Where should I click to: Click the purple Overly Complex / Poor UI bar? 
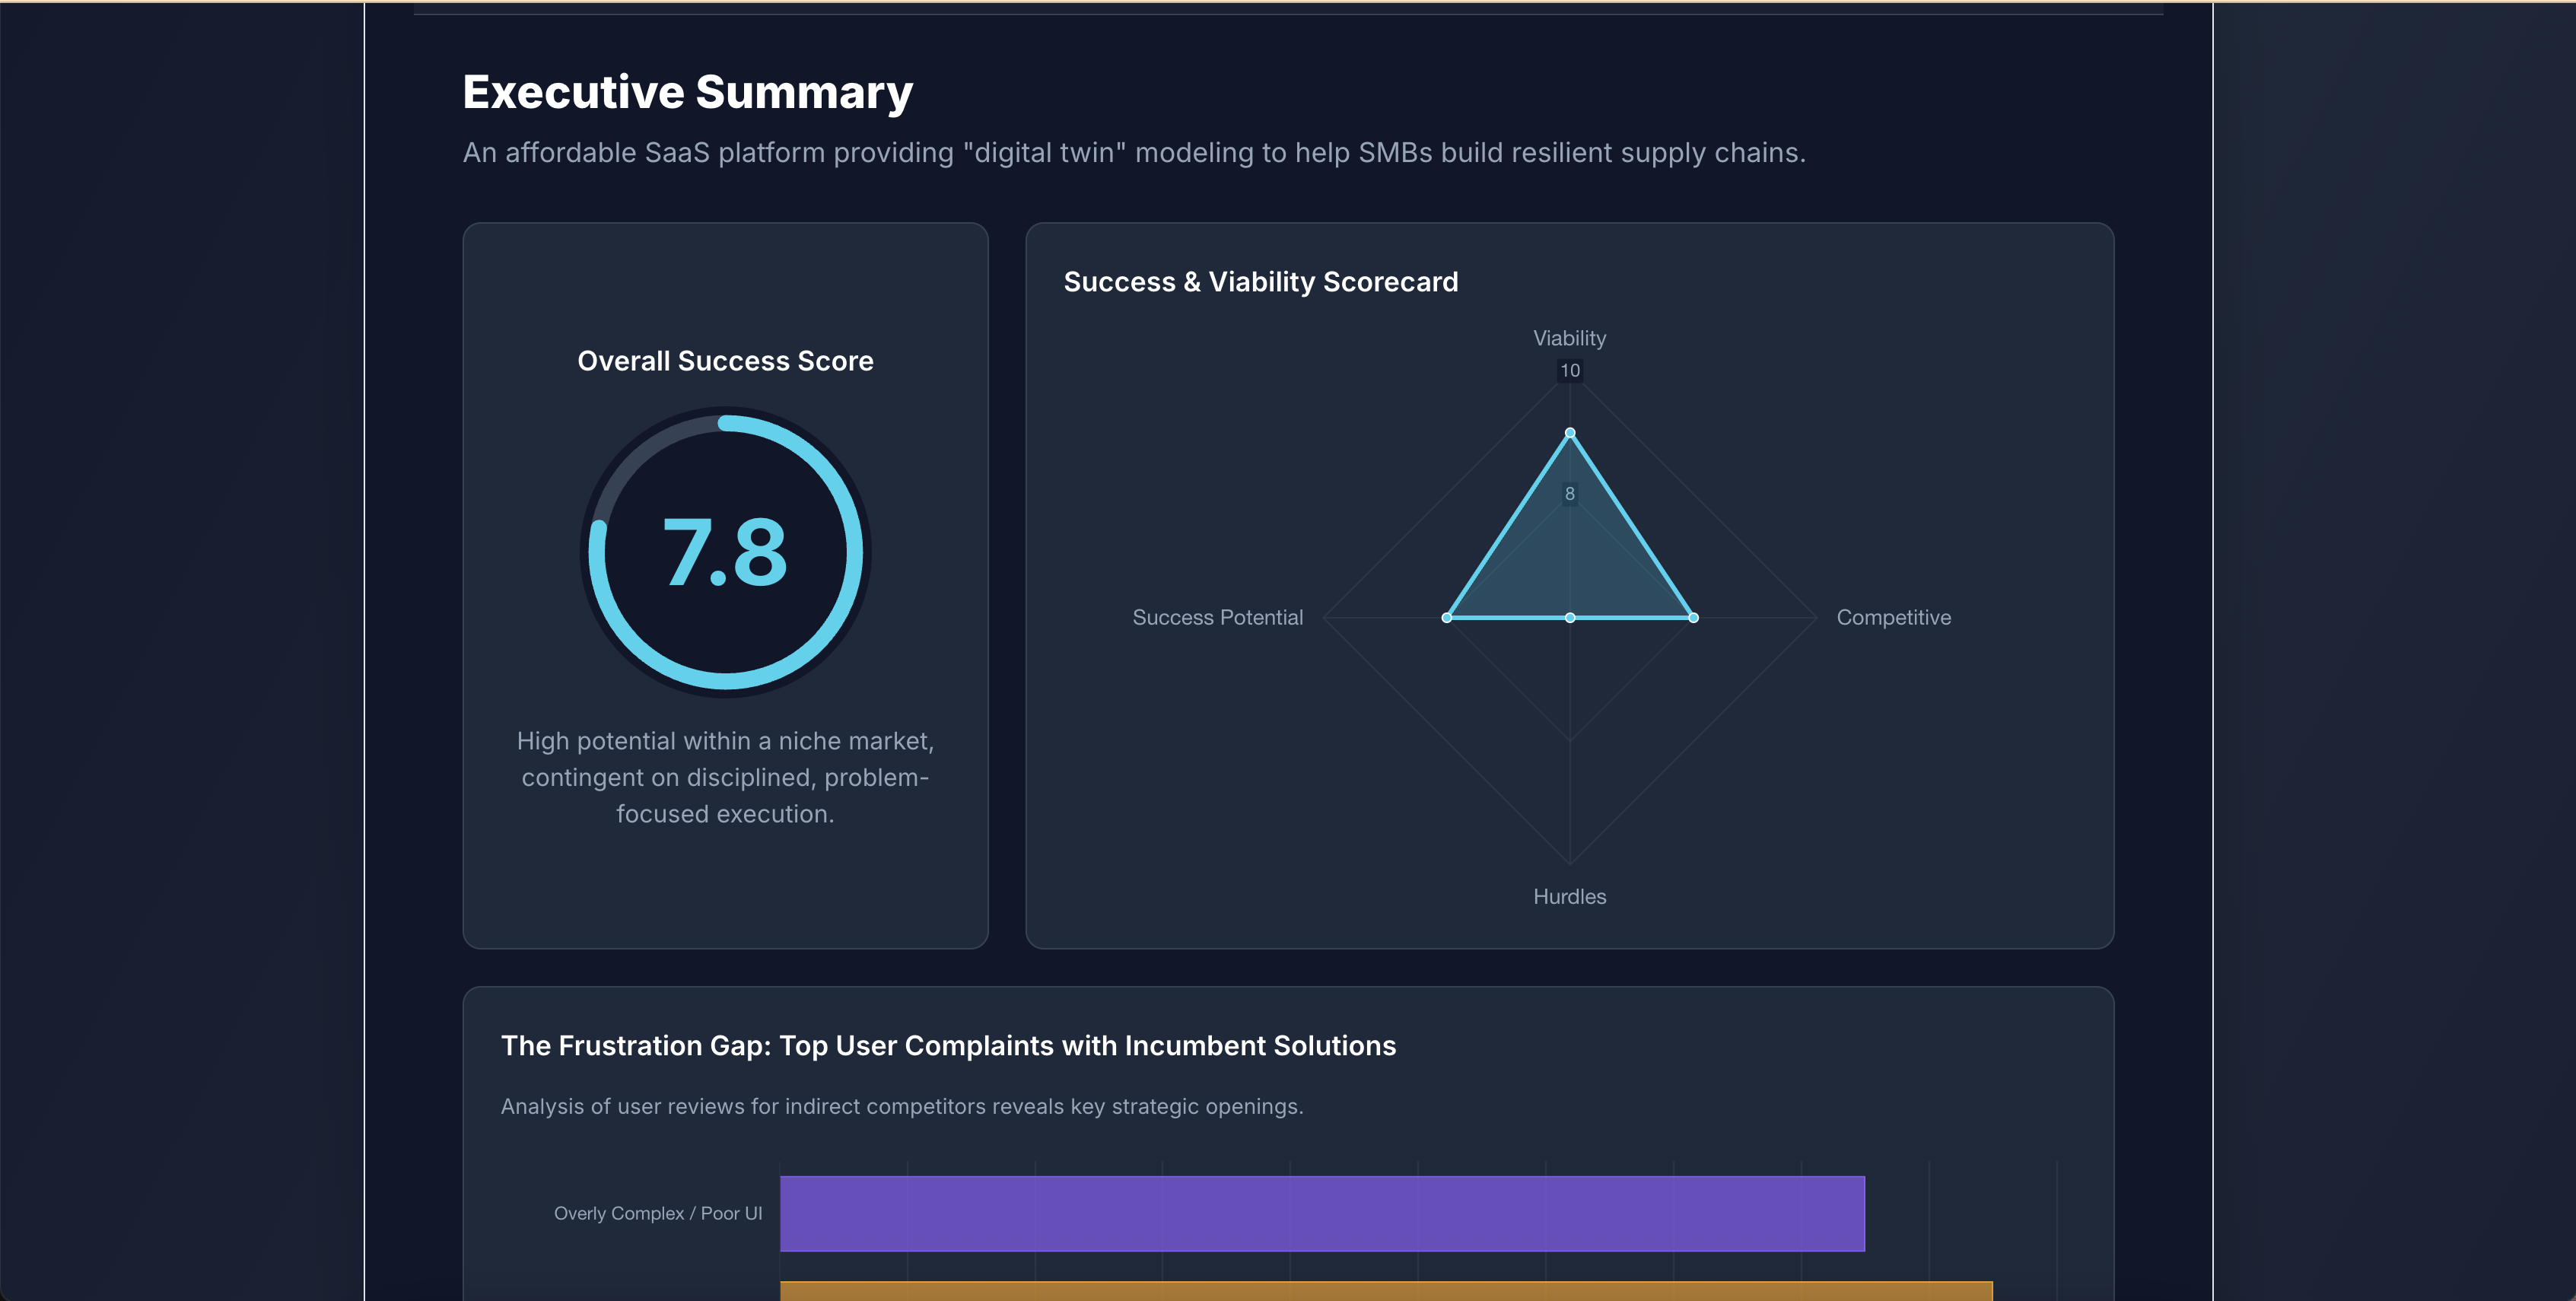1322,1213
